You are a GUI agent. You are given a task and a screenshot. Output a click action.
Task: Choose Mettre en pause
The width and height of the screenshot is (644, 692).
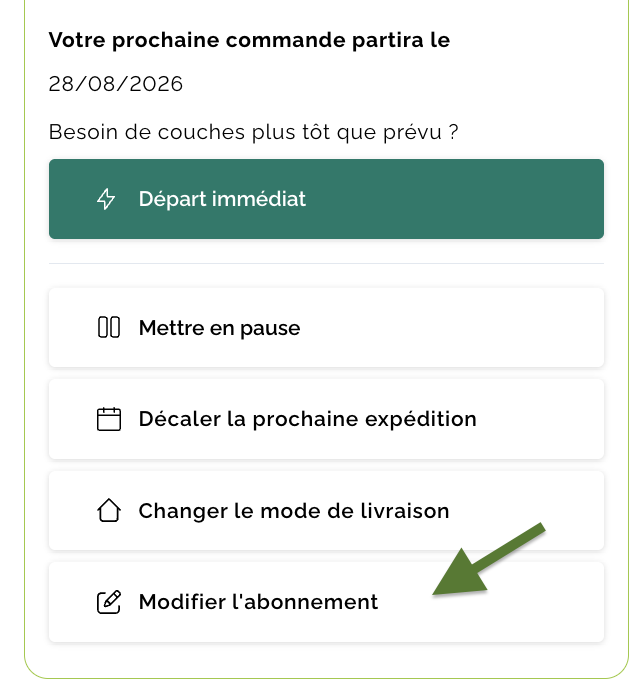click(326, 327)
